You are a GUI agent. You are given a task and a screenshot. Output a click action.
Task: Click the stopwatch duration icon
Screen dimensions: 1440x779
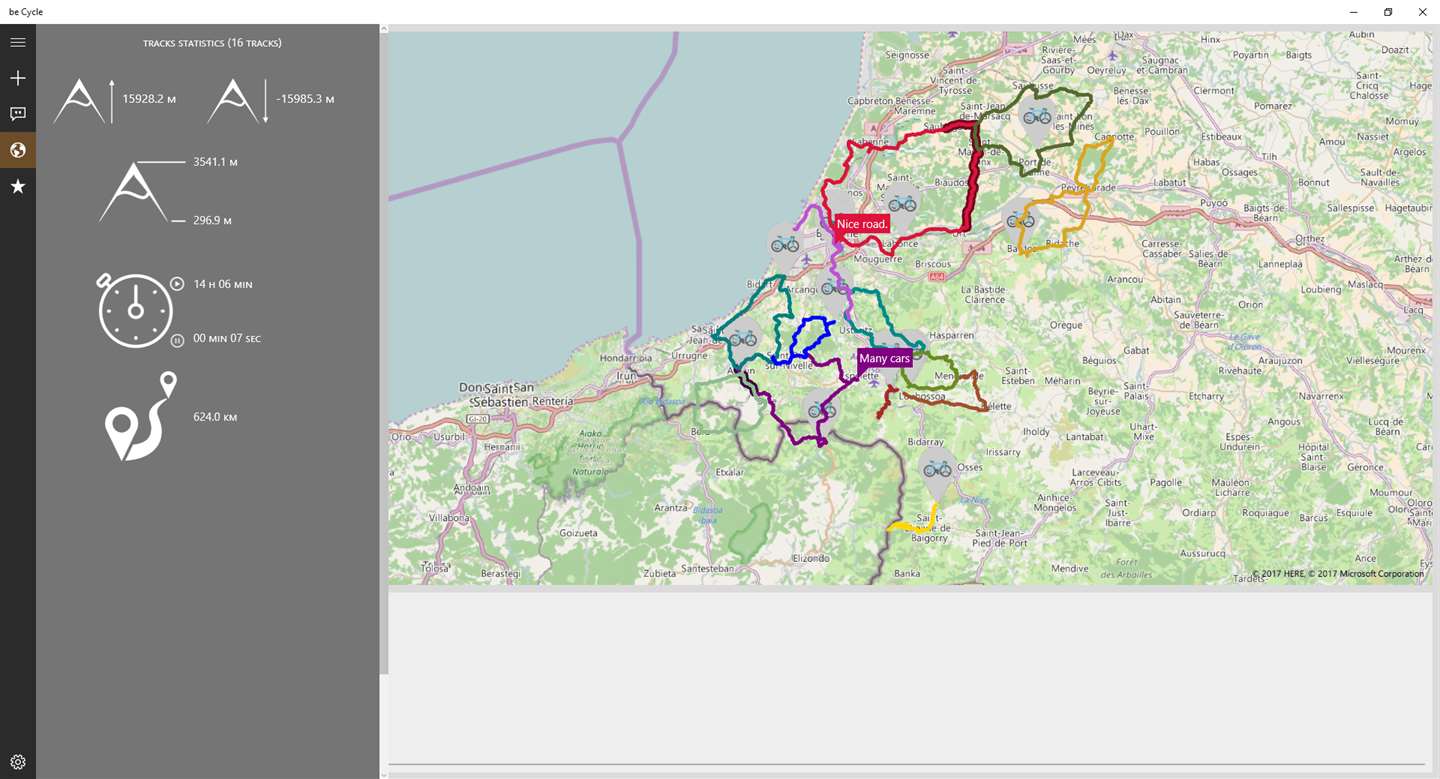pos(135,309)
